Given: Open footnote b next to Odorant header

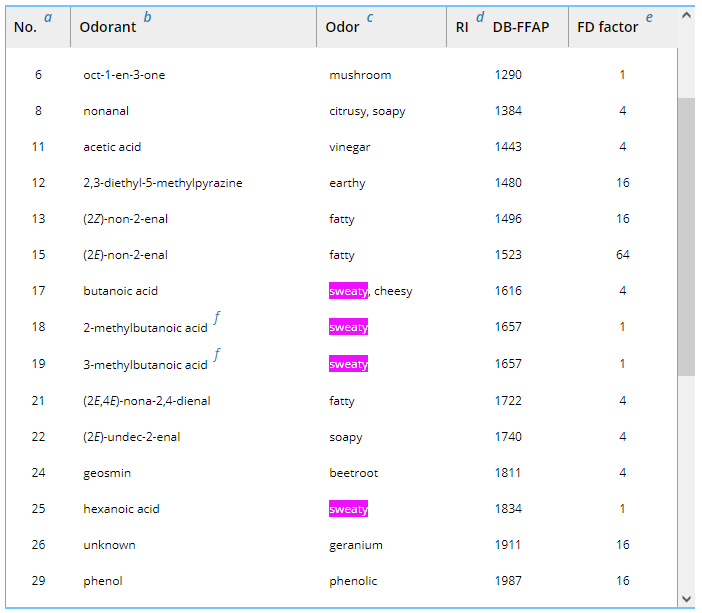Looking at the screenshot, I should 148,18.
